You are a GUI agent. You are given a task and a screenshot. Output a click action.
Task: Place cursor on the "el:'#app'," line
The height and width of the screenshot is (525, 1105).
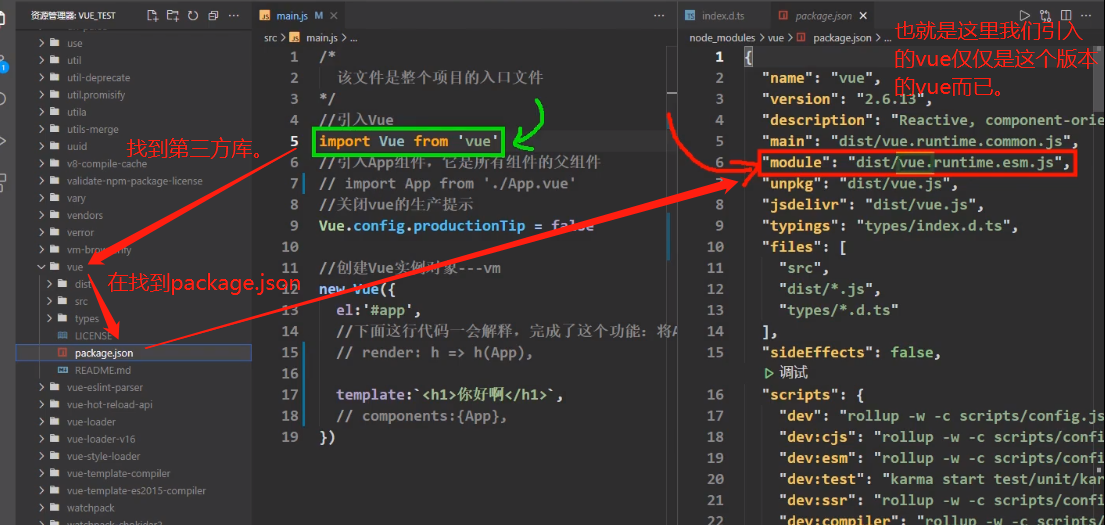tap(378, 311)
